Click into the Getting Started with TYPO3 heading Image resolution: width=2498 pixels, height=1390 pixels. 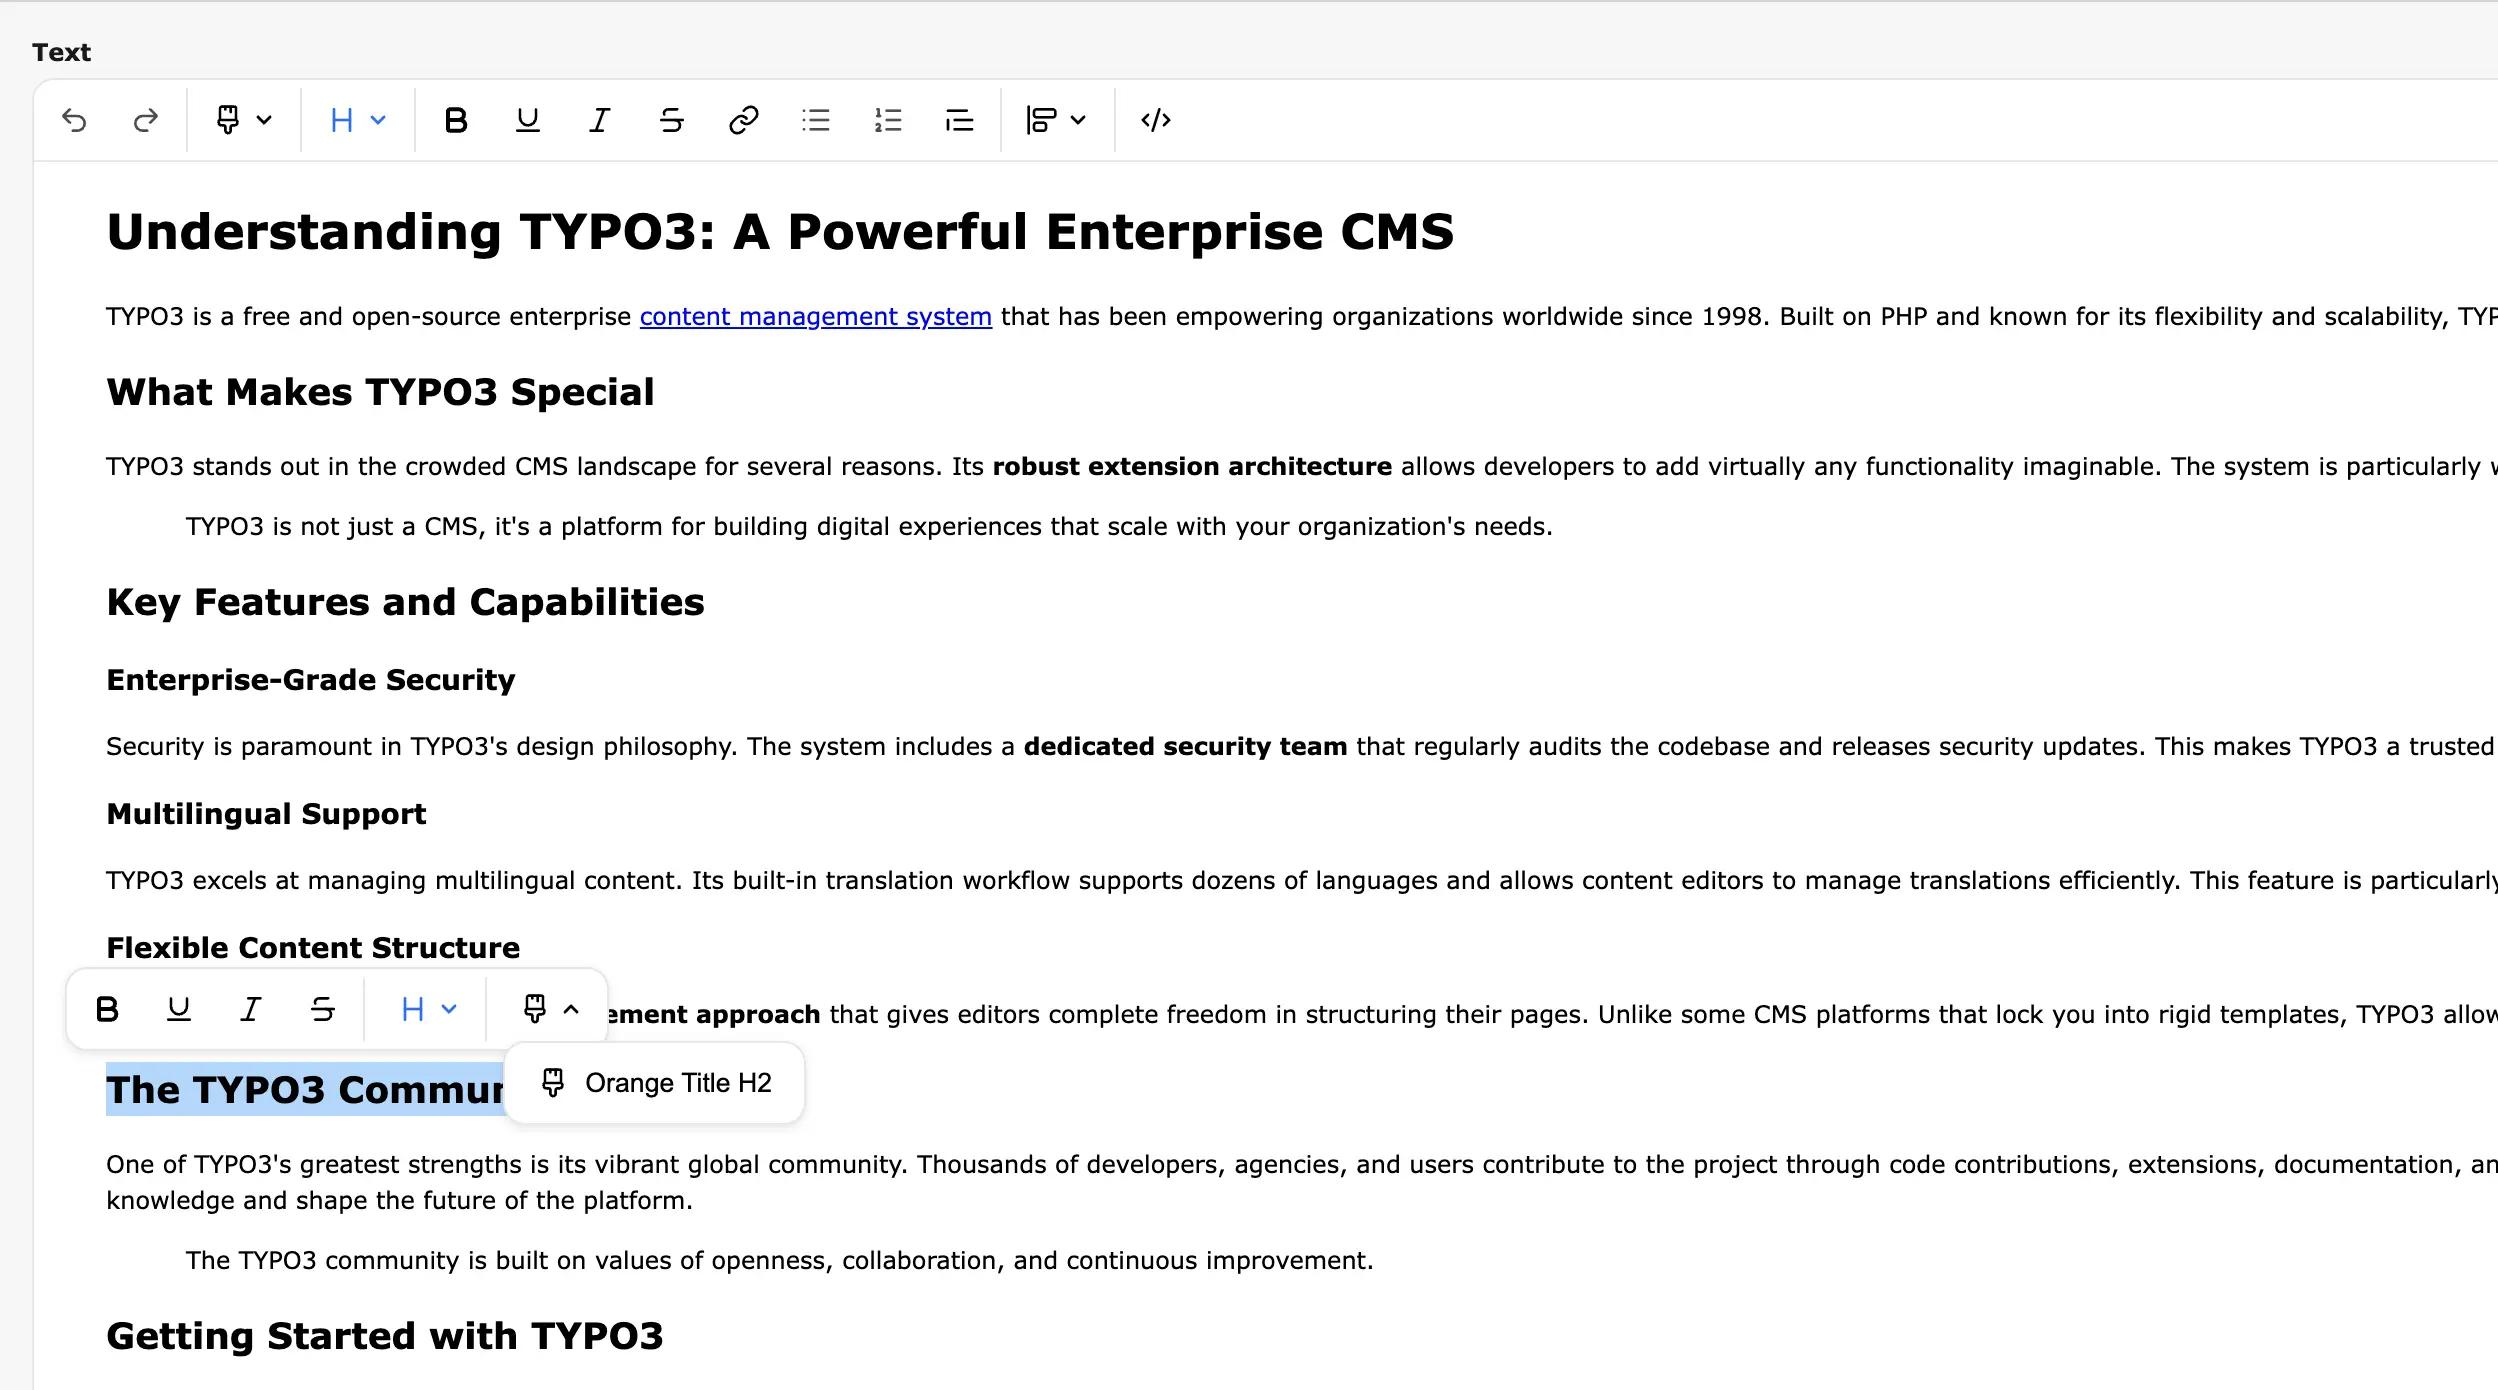click(x=384, y=1336)
